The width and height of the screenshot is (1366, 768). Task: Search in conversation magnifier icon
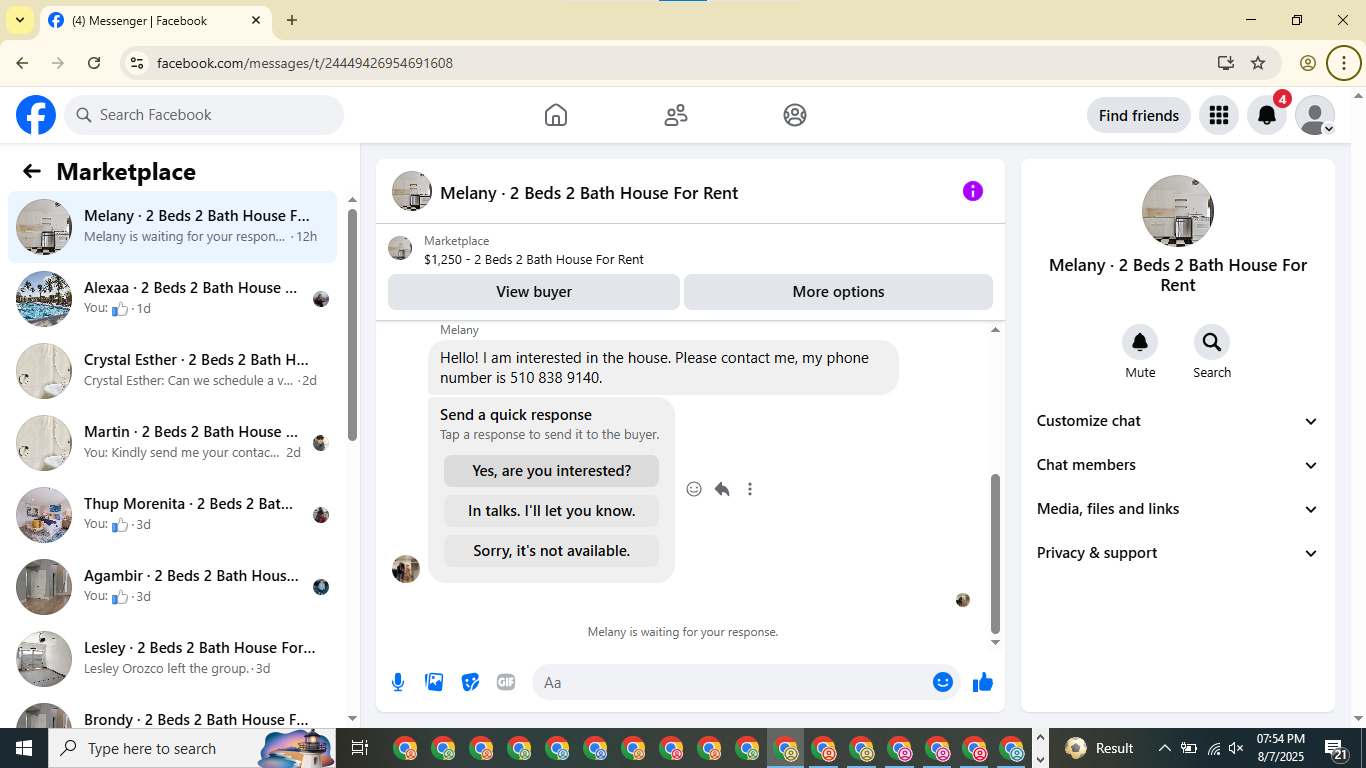(x=1212, y=343)
